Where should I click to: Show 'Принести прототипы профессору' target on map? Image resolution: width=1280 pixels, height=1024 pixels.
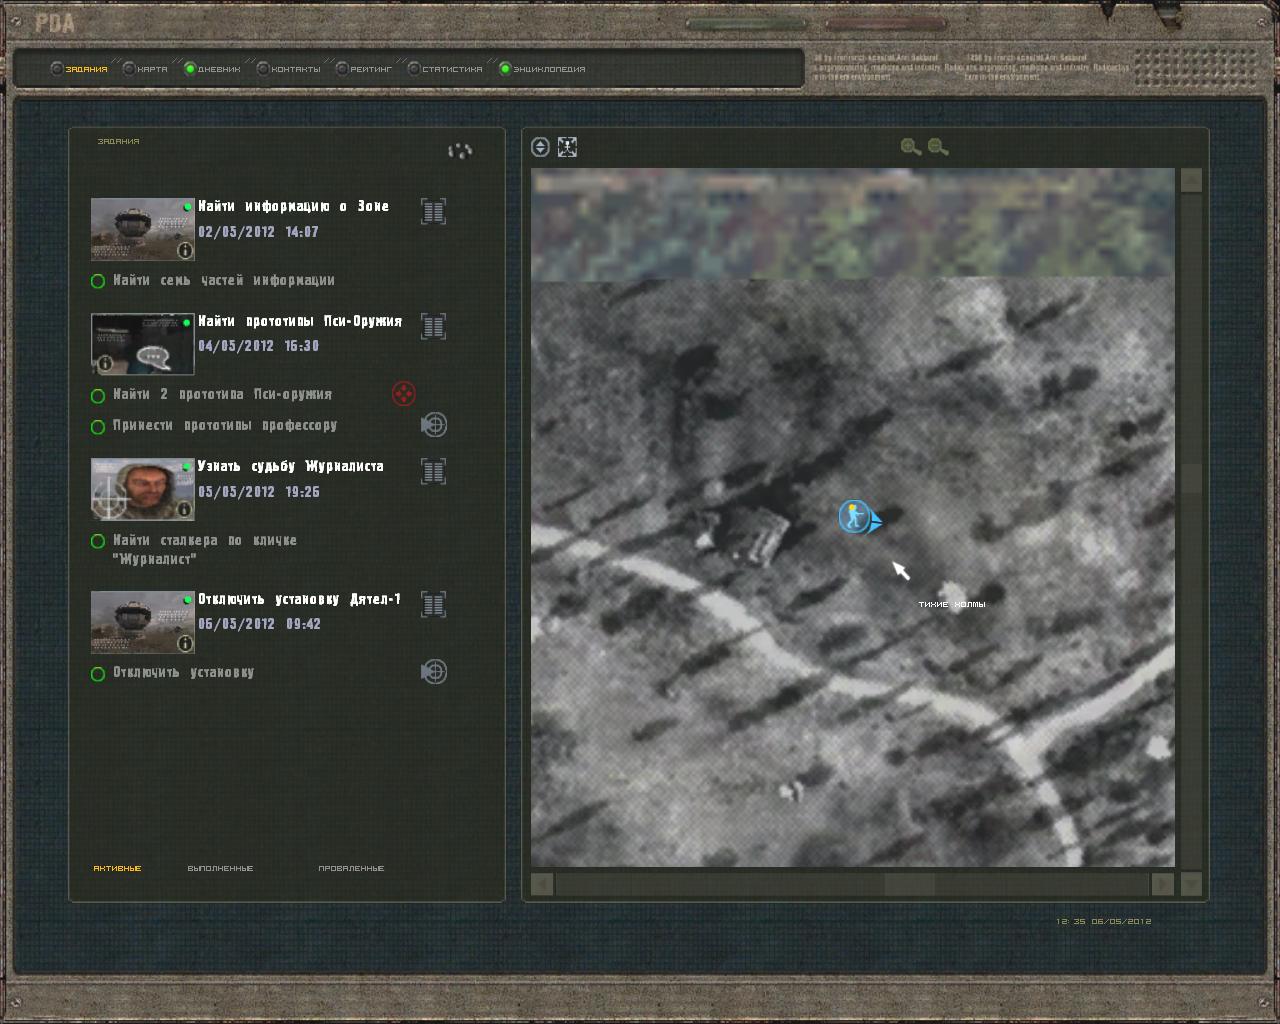[x=433, y=425]
